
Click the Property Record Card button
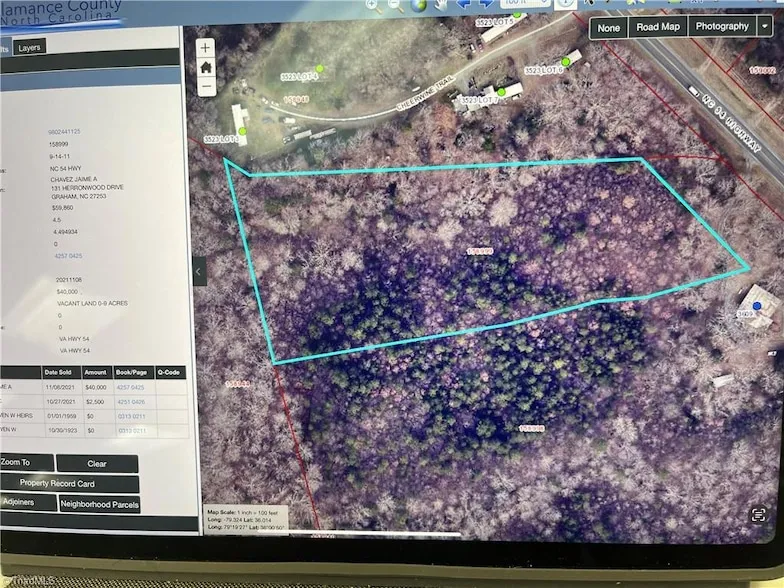pos(70,483)
